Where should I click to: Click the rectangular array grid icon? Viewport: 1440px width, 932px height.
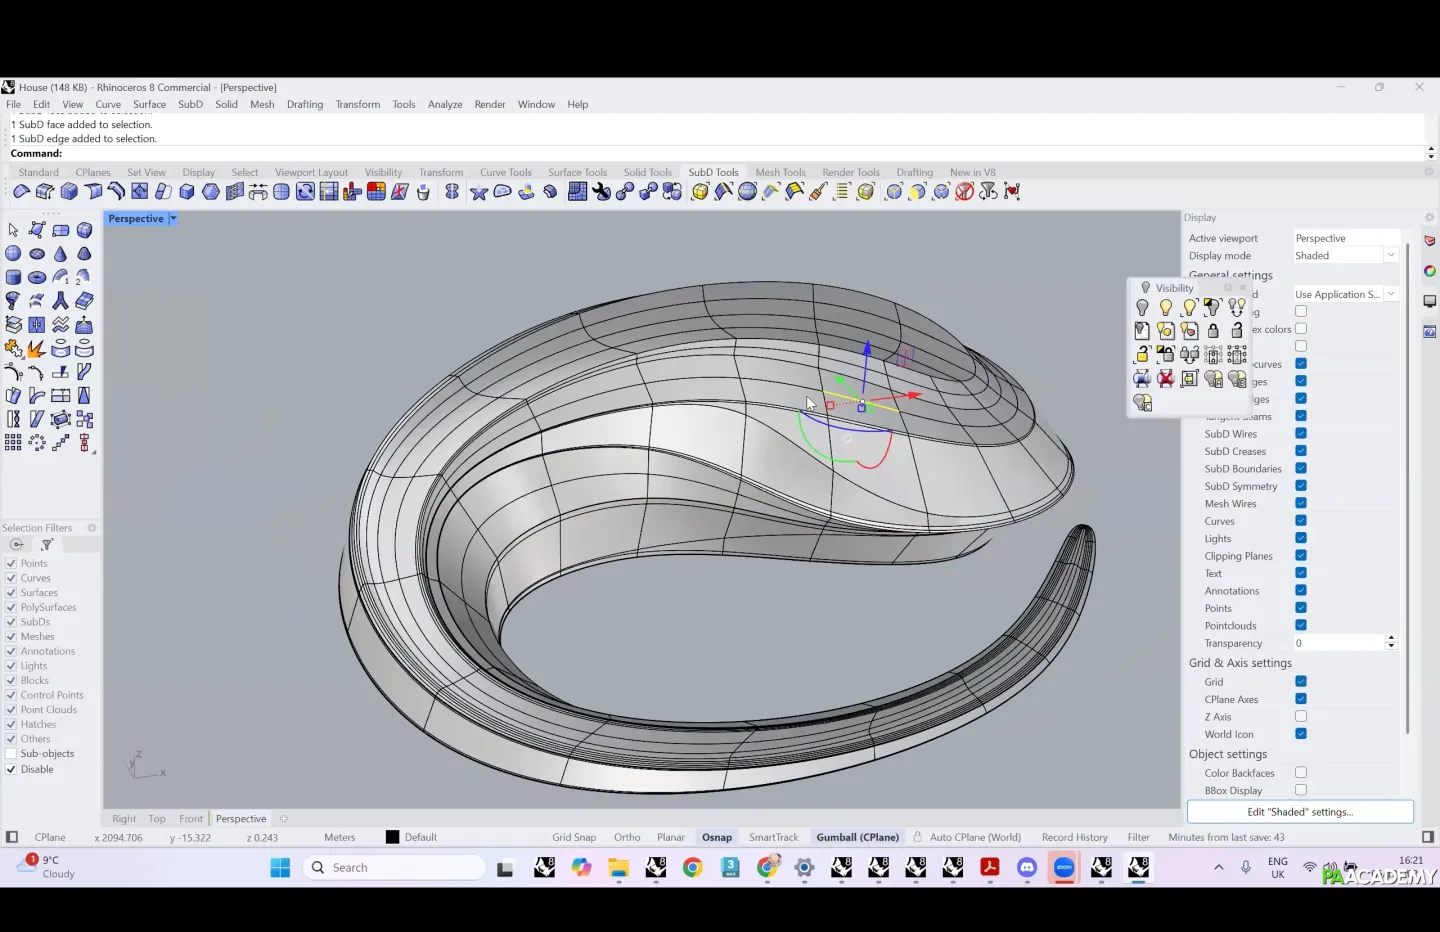pyautogui.click(x=13, y=443)
